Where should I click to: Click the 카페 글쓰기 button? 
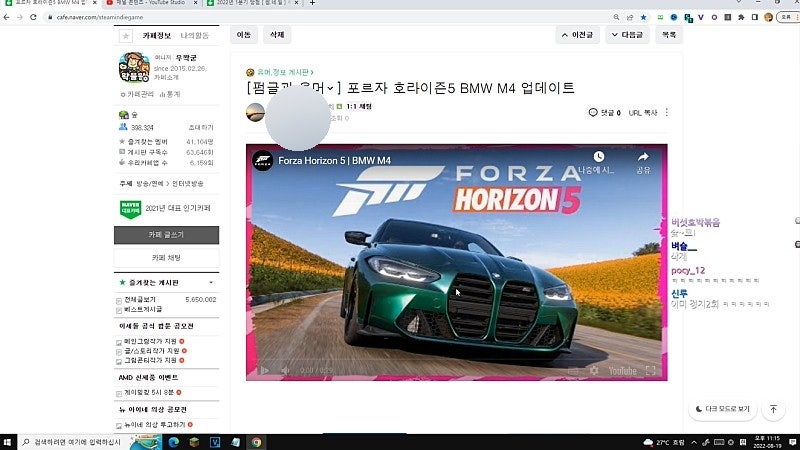pyautogui.click(x=165, y=234)
